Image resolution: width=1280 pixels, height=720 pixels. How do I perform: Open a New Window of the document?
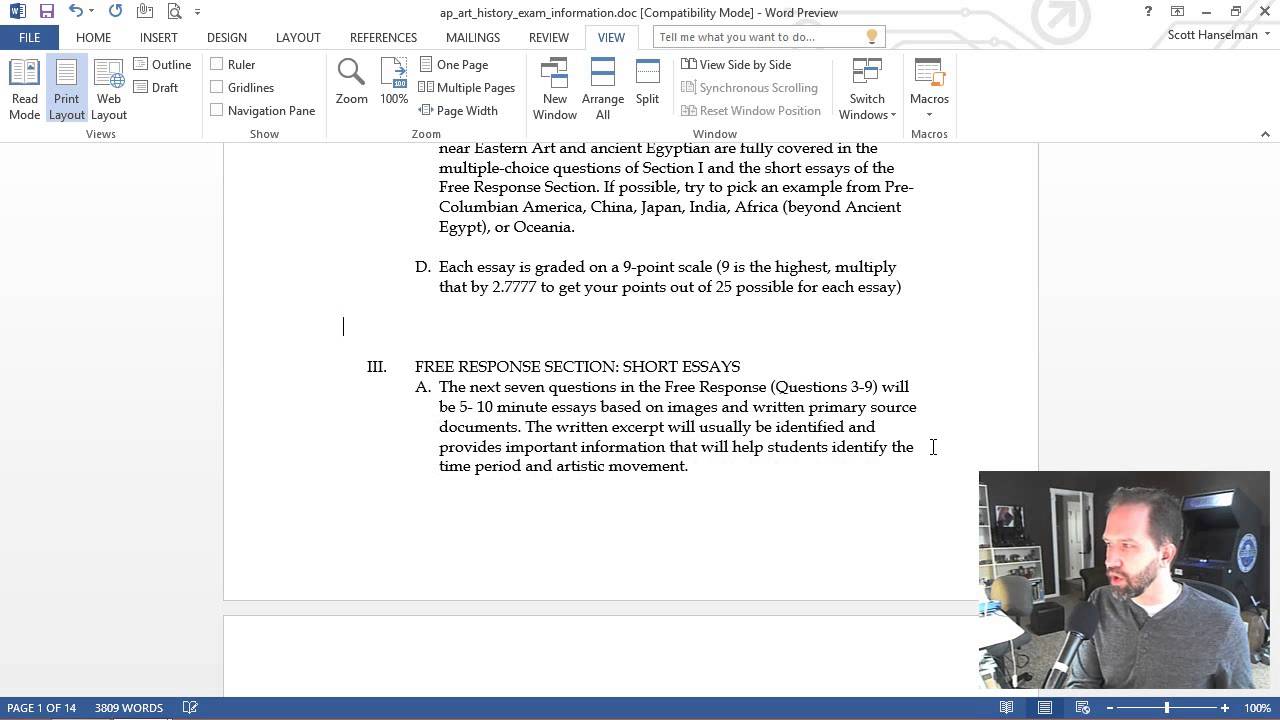tap(555, 89)
